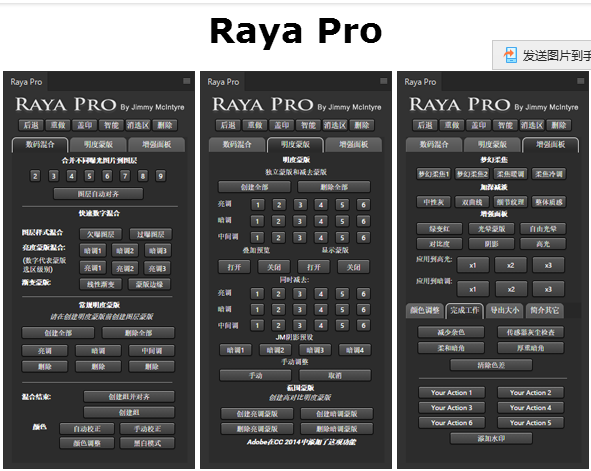
Task: Choose 暗调3 under JM阴影预设
Action: coord(315,350)
